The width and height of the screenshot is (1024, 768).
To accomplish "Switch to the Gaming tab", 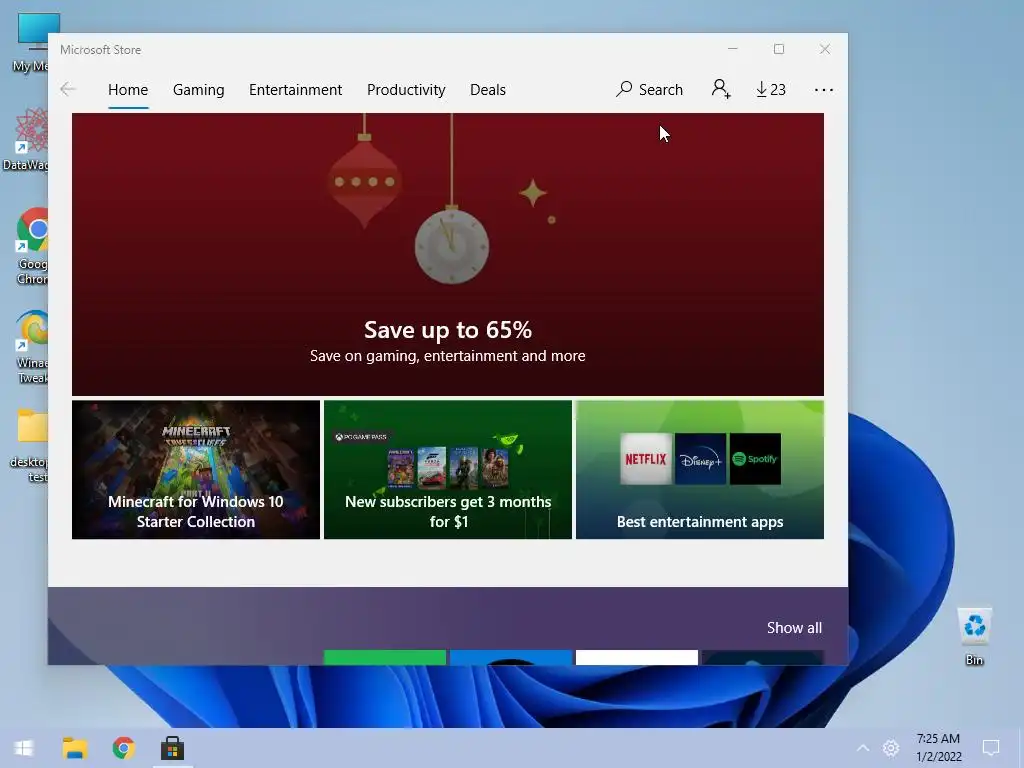I will click(x=199, y=89).
